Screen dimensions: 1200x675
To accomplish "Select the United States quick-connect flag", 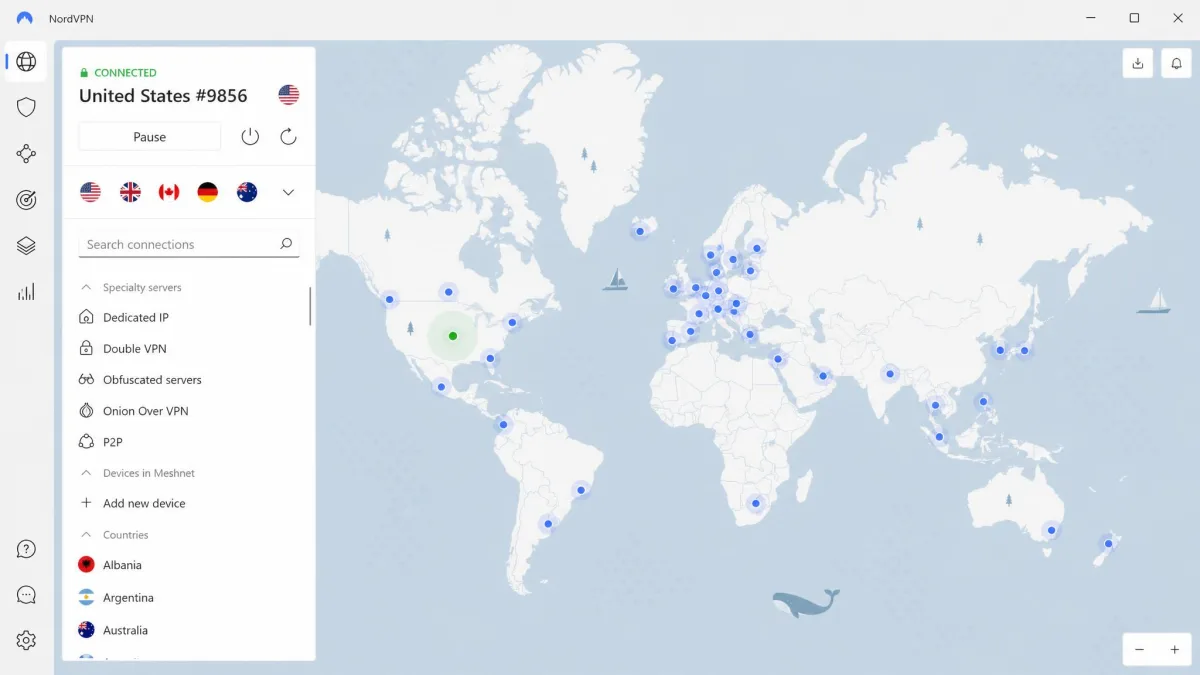I will (x=91, y=192).
